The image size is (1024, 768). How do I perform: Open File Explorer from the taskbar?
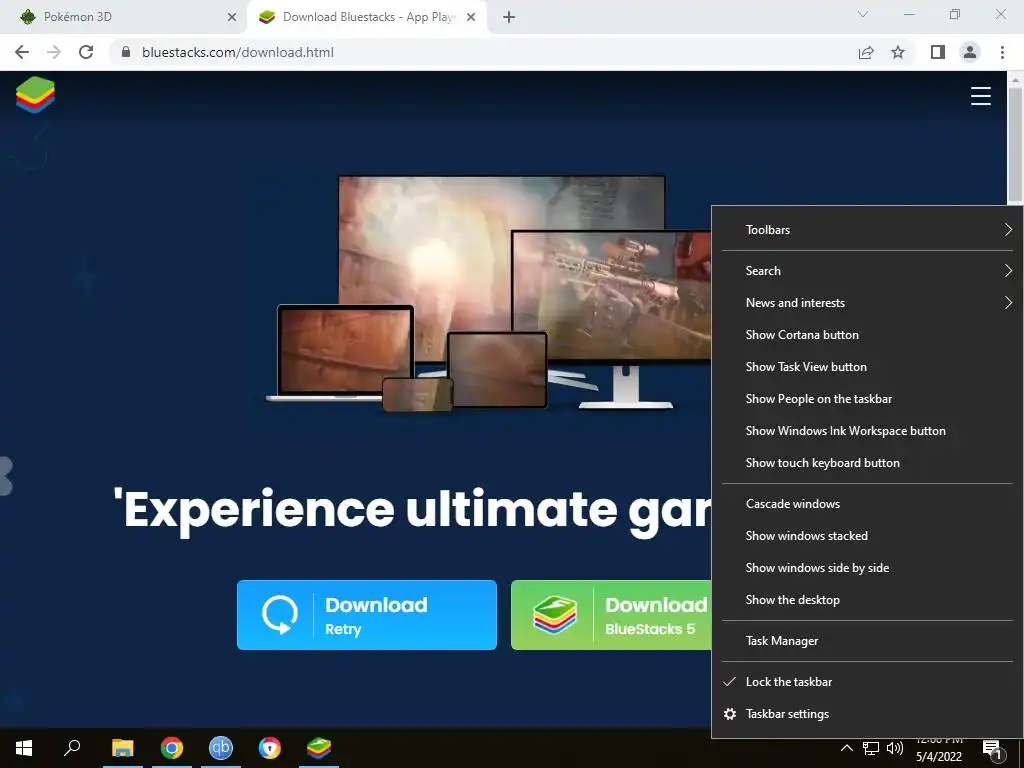122,748
